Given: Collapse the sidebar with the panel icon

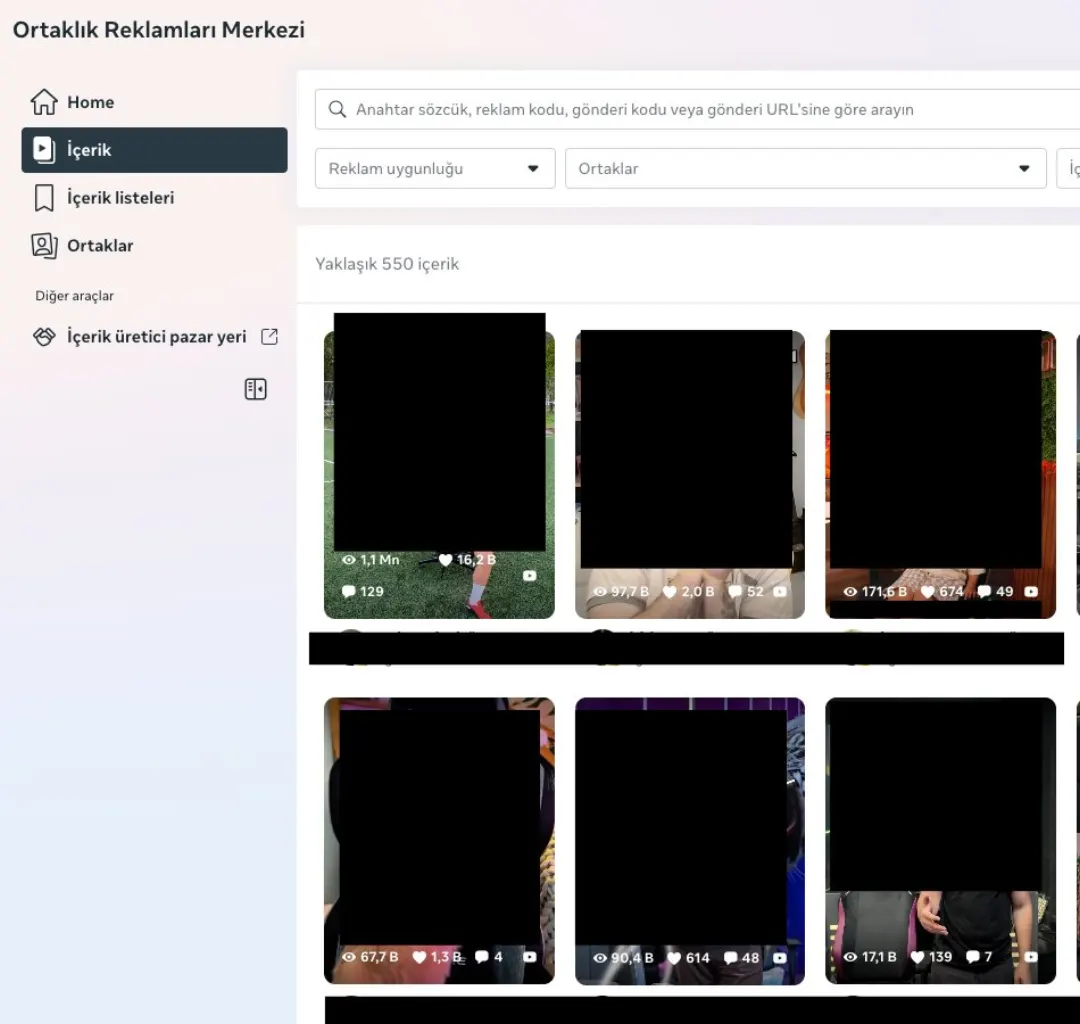Looking at the screenshot, I should [256, 389].
